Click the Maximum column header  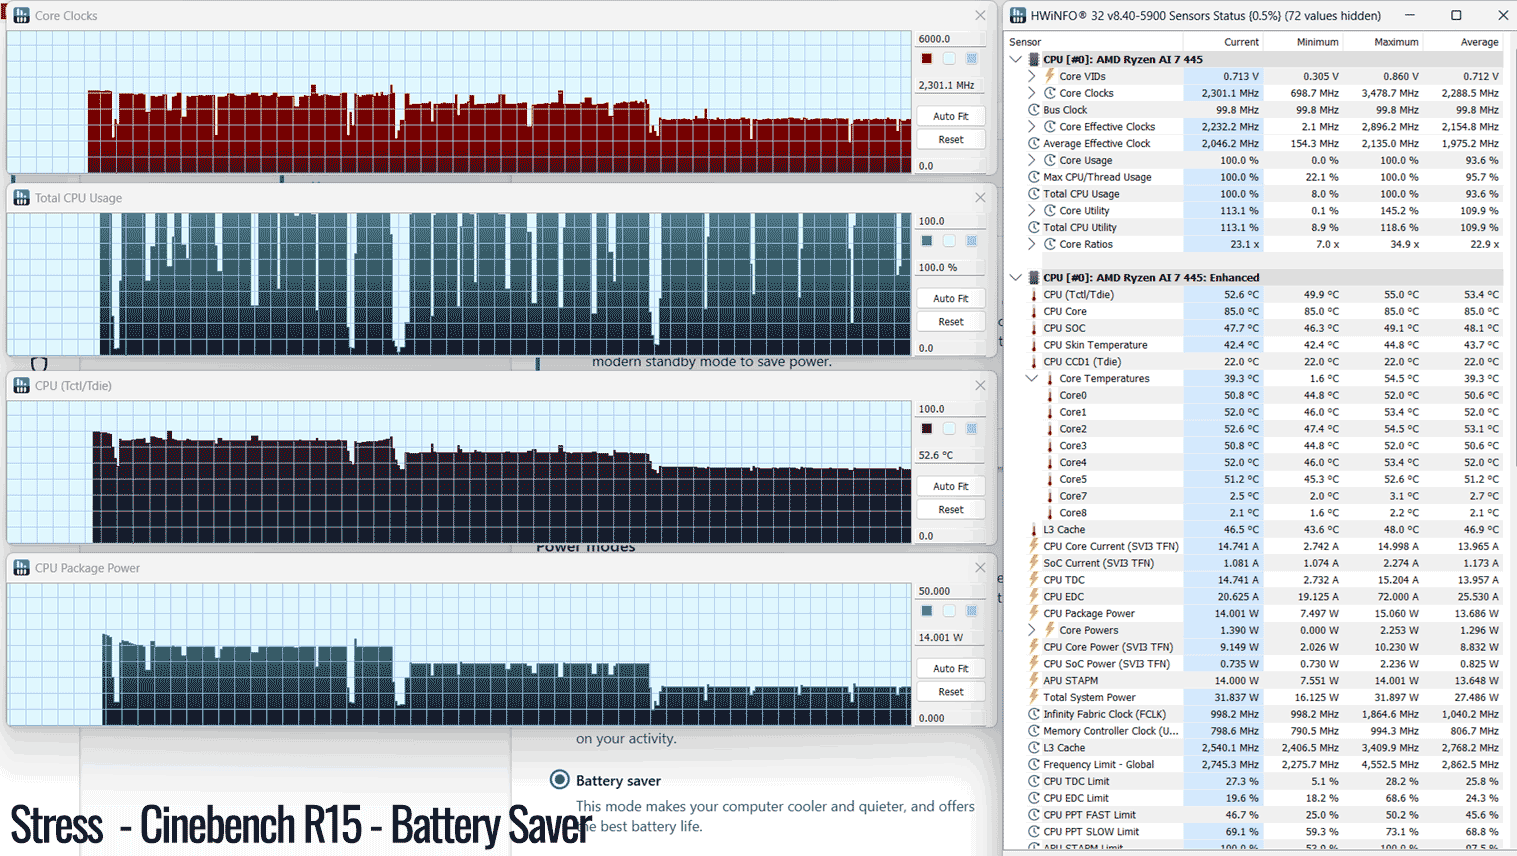(x=1396, y=42)
